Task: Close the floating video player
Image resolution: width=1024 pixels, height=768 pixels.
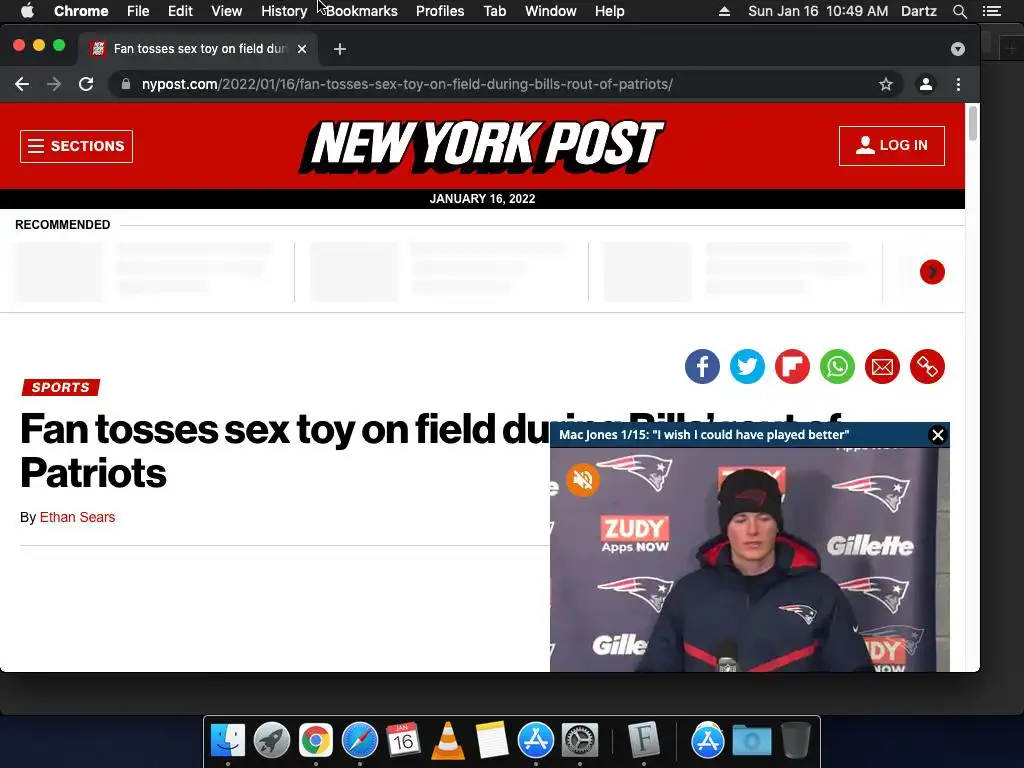Action: point(938,435)
